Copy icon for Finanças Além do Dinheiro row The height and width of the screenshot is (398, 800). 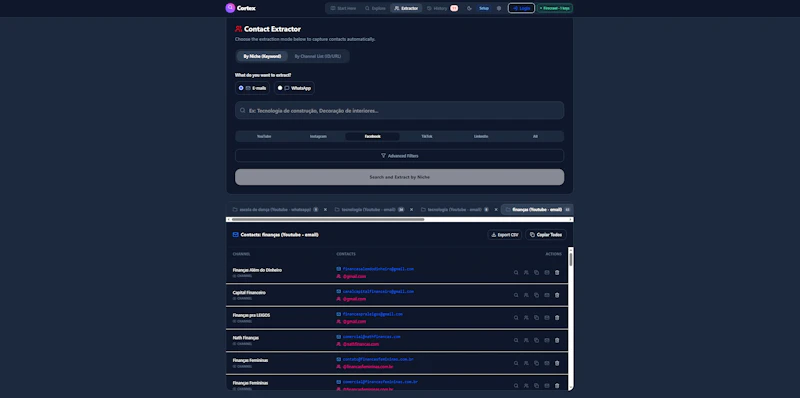click(x=536, y=272)
